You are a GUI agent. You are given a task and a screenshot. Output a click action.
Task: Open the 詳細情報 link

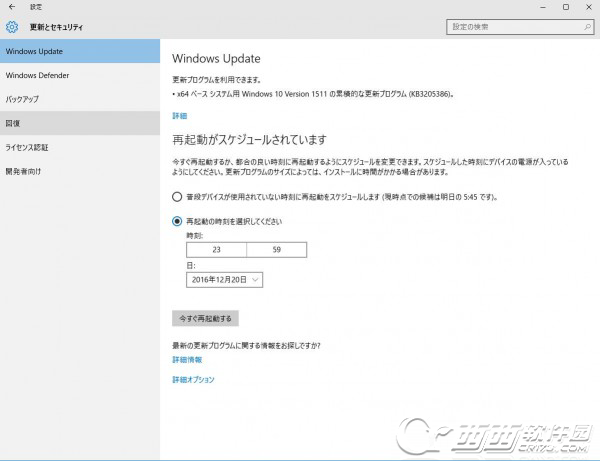click(187, 360)
